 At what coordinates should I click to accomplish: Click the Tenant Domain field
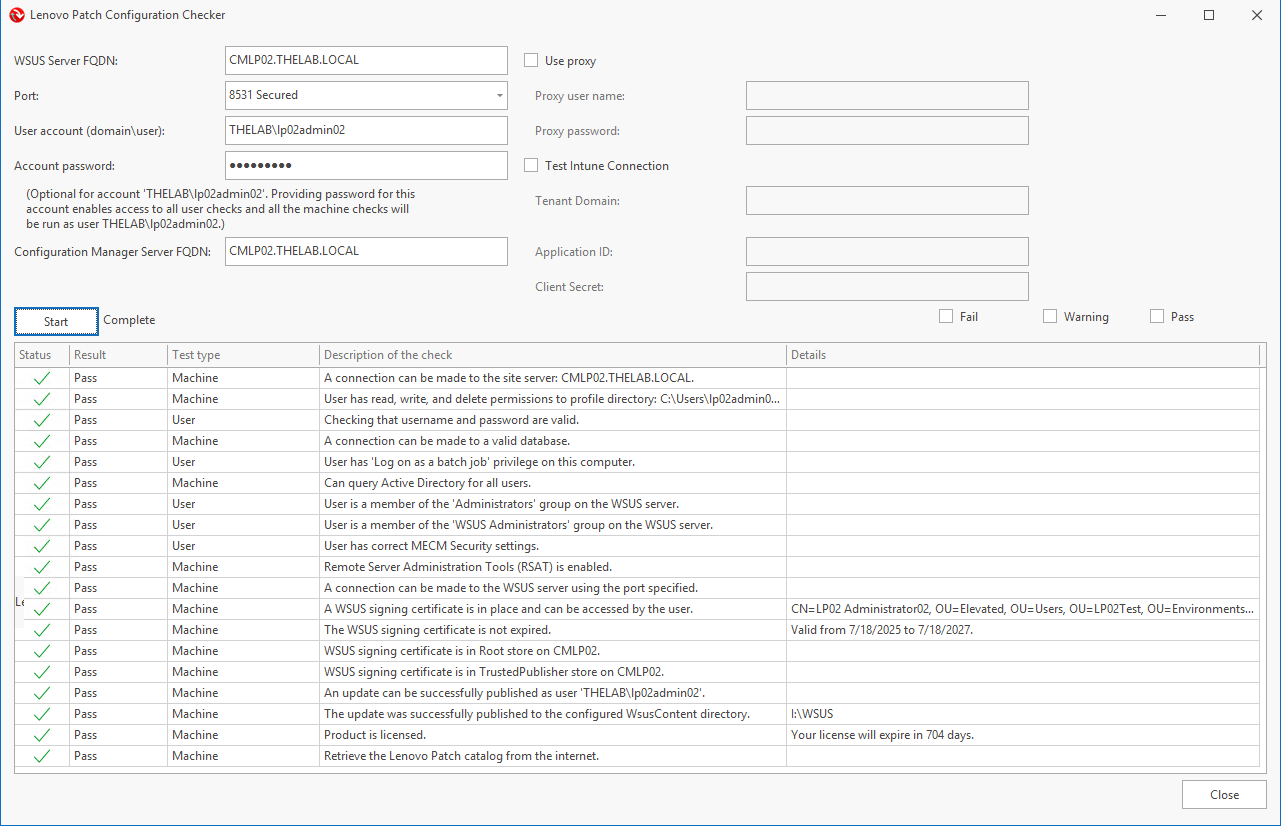point(887,200)
